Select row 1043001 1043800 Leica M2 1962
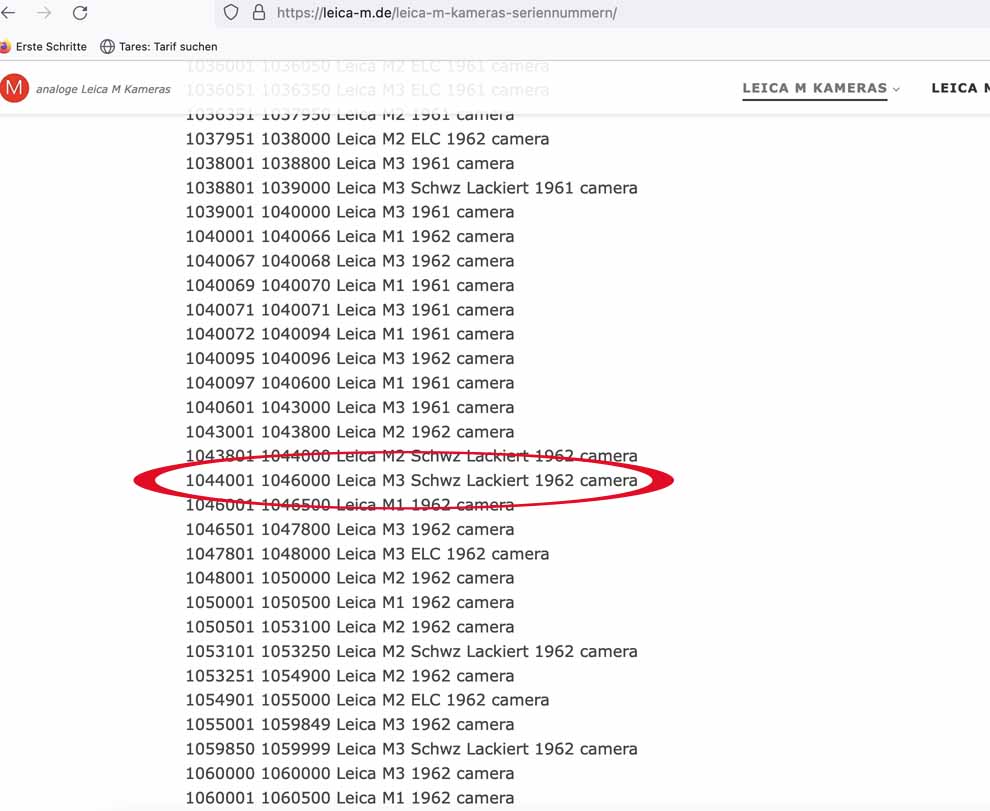Image resolution: width=990 pixels, height=811 pixels. [x=350, y=432]
